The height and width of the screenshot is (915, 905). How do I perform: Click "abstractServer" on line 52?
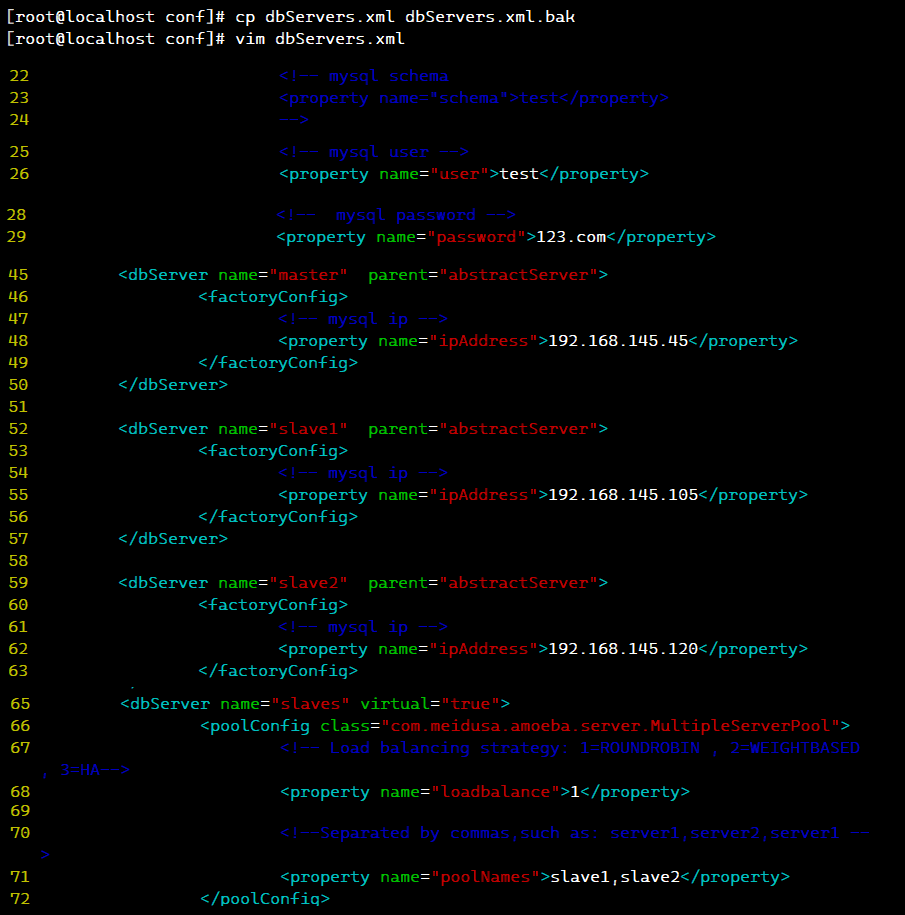[518, 429]
